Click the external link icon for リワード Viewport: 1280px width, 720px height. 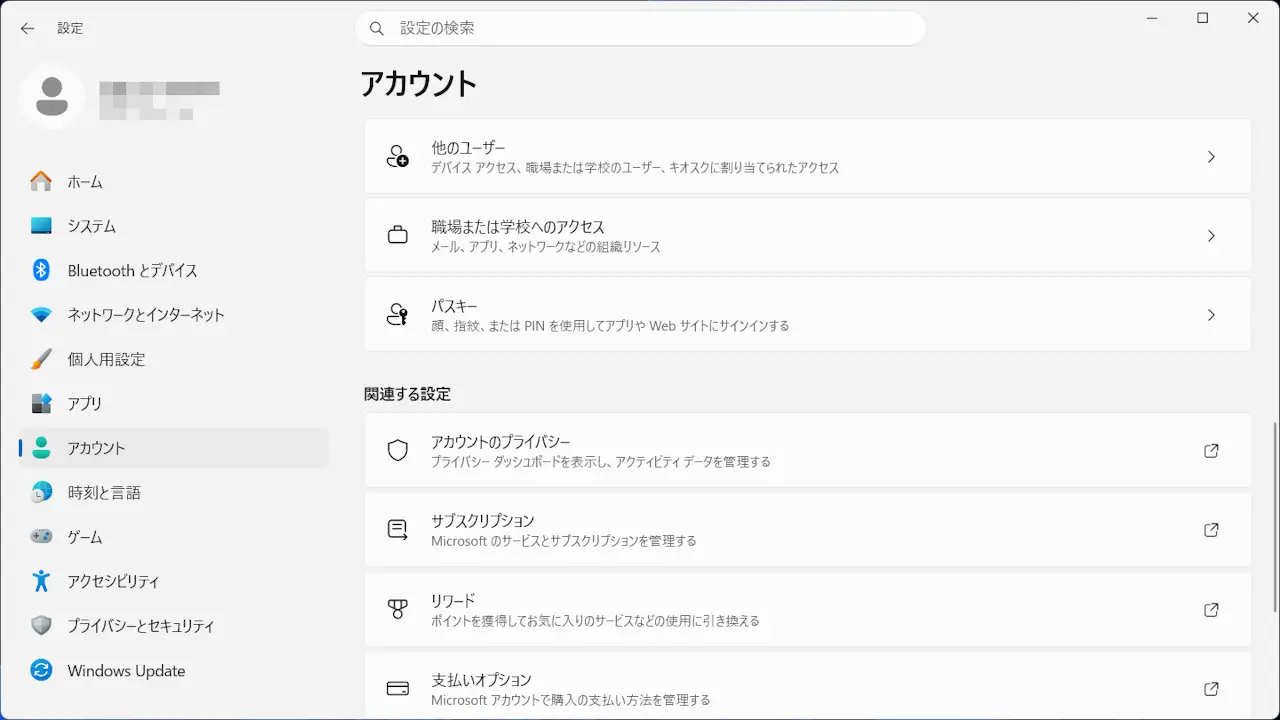1211,610
